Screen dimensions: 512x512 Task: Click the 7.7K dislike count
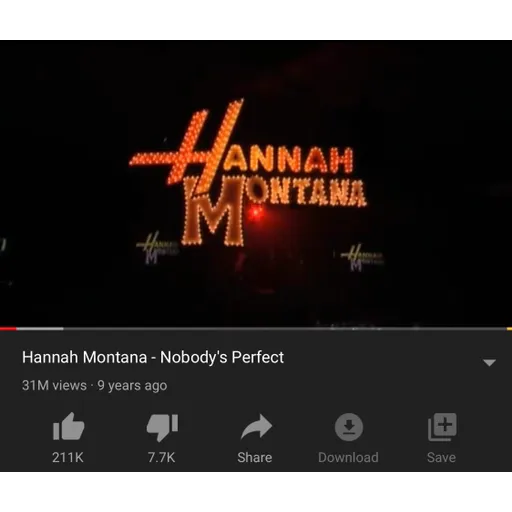pos(161,457)
